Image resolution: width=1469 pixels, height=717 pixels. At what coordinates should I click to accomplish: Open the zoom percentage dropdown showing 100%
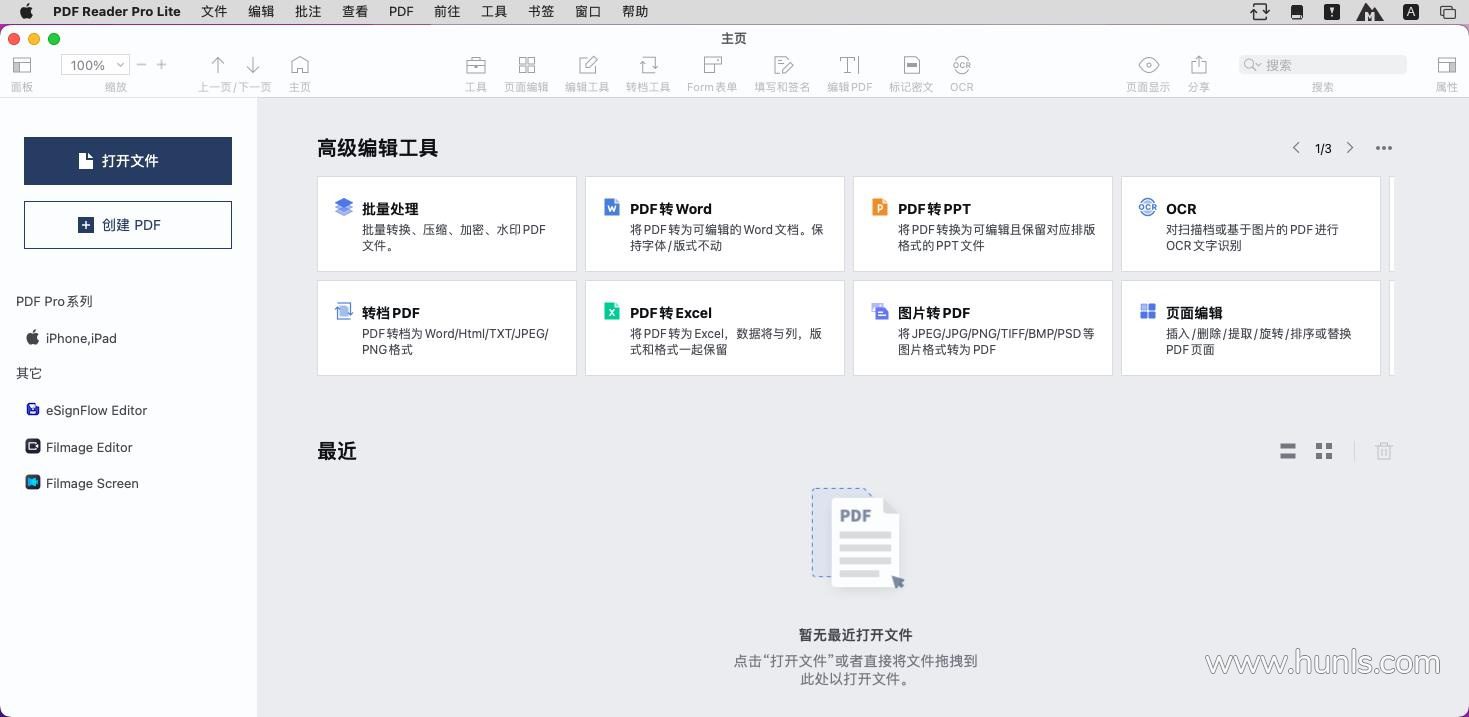tap(95, 65)
